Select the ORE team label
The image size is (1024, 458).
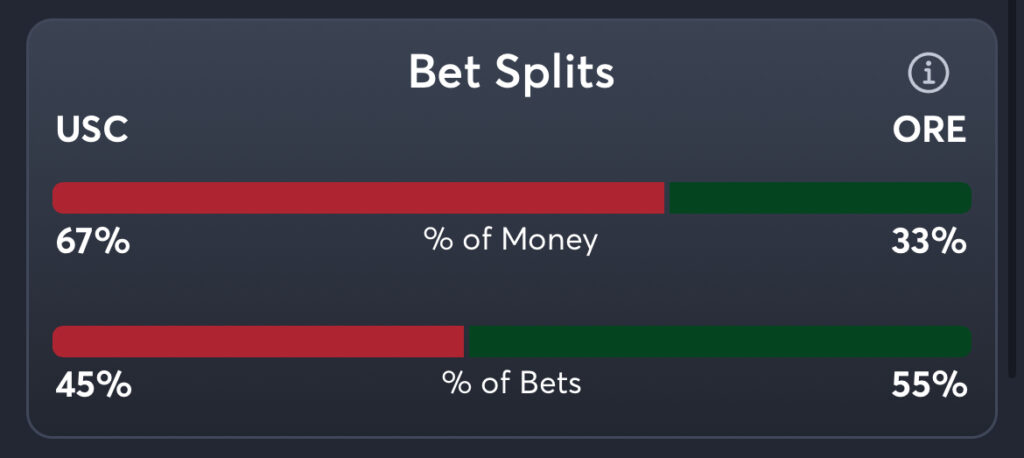pyautogui.click(x=929, y=130)
